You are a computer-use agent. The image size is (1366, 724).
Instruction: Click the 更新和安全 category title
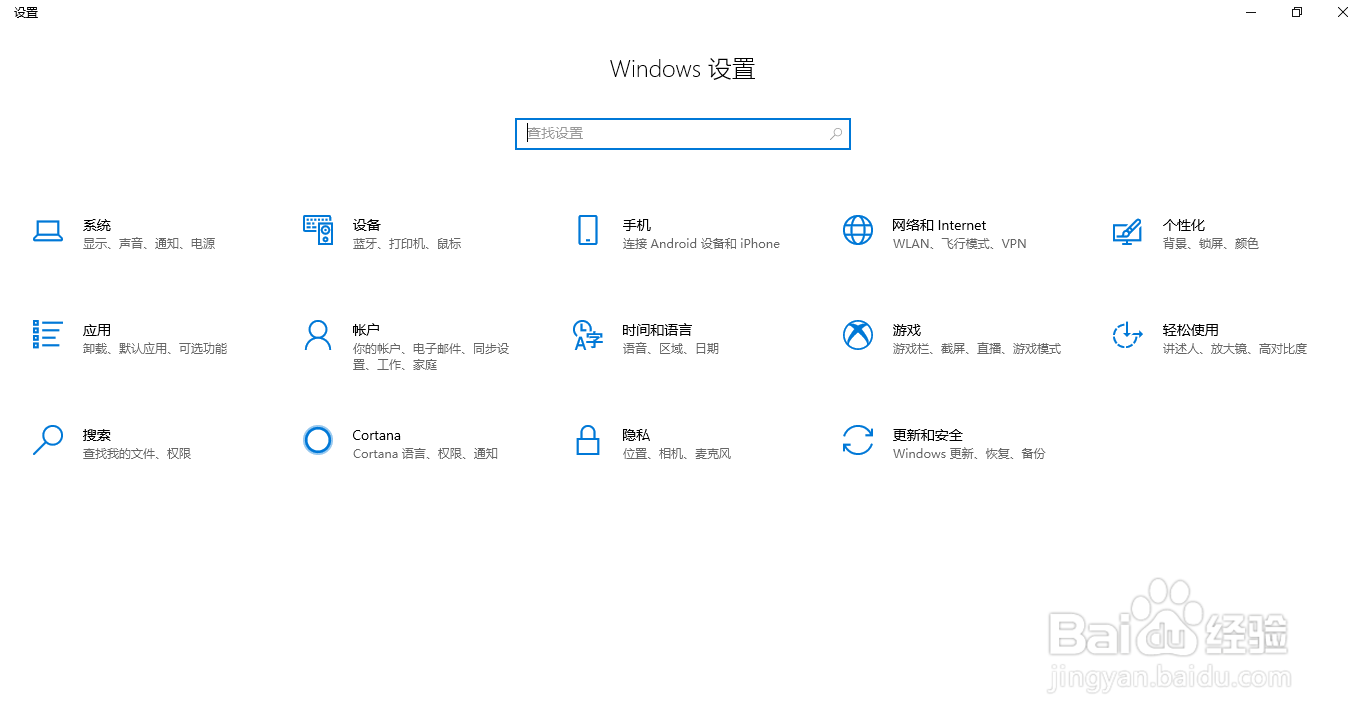tap(928, 435)
